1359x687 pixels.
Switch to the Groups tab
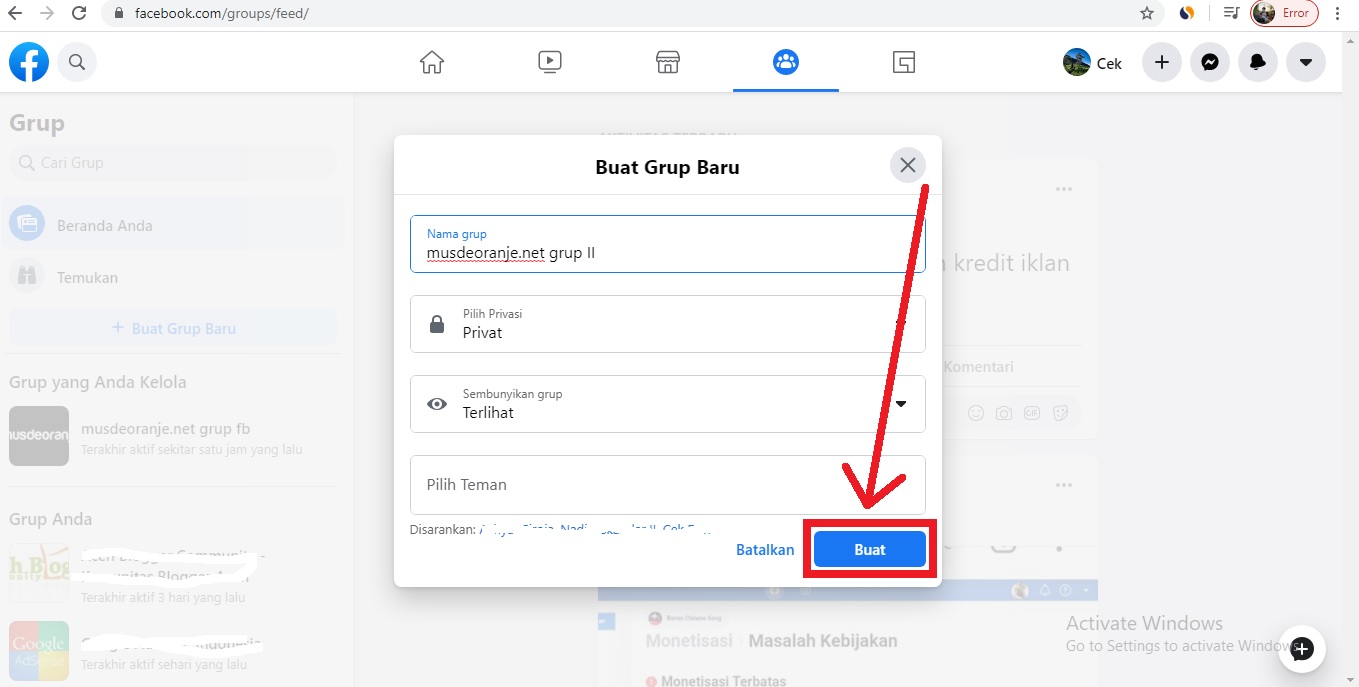pyautogui.click(x=785, y=61)
